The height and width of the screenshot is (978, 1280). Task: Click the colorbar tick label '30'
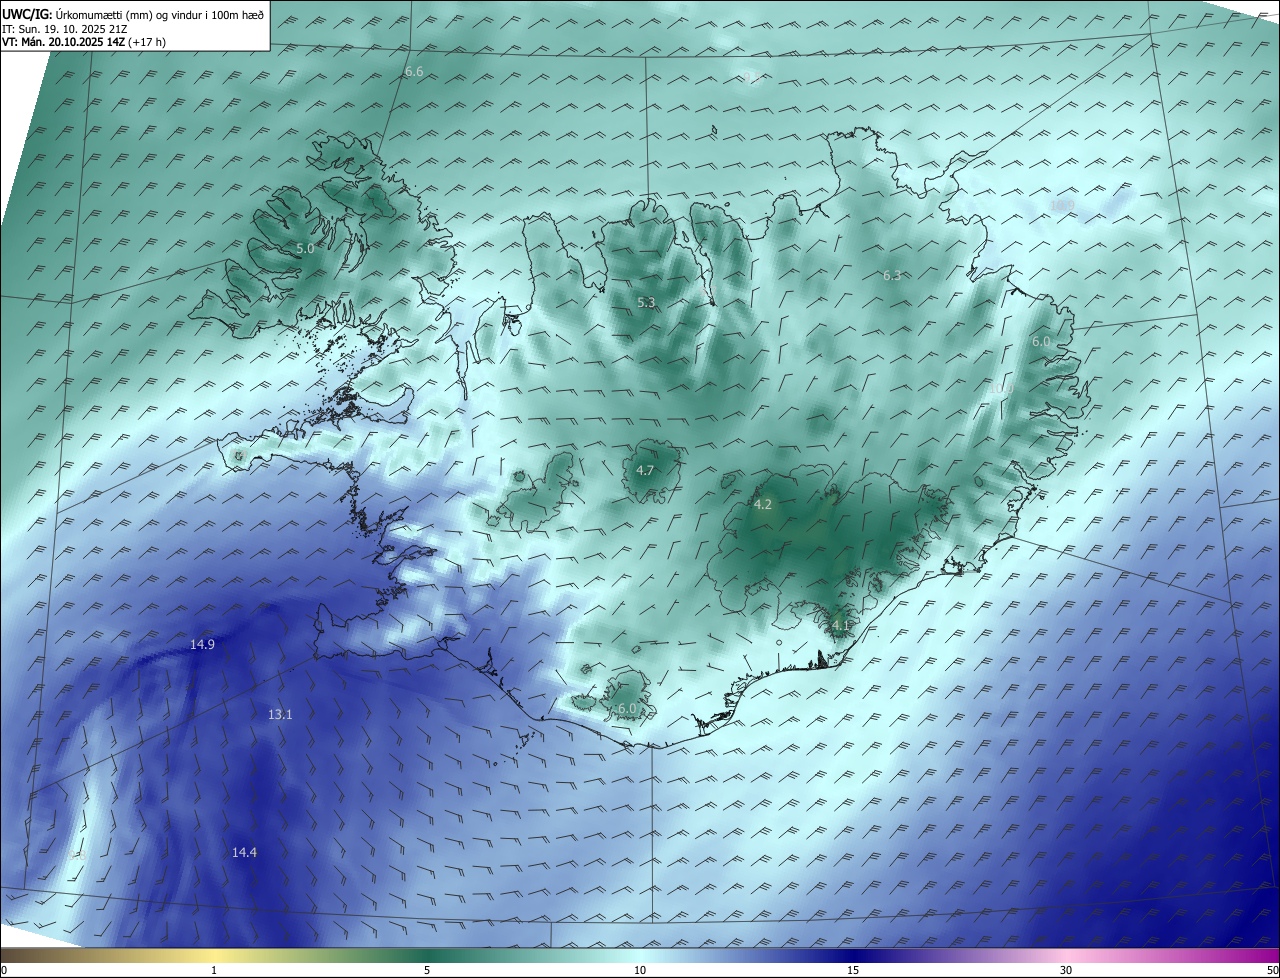[1066, 970]
